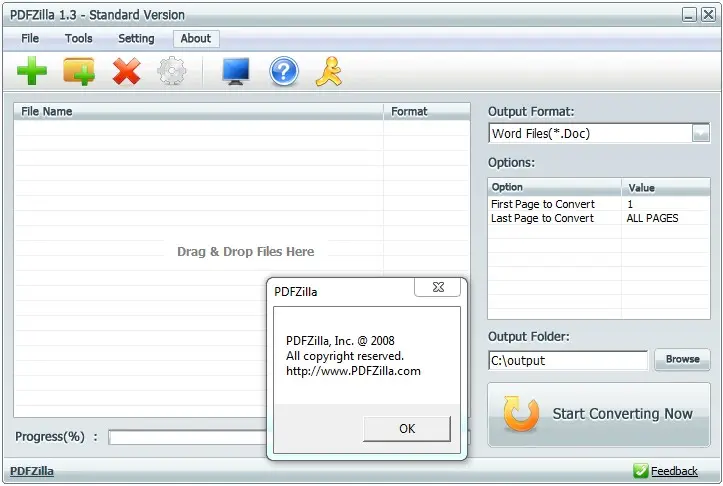Click the Format column header
723x486 pixels.
point(427,112)
